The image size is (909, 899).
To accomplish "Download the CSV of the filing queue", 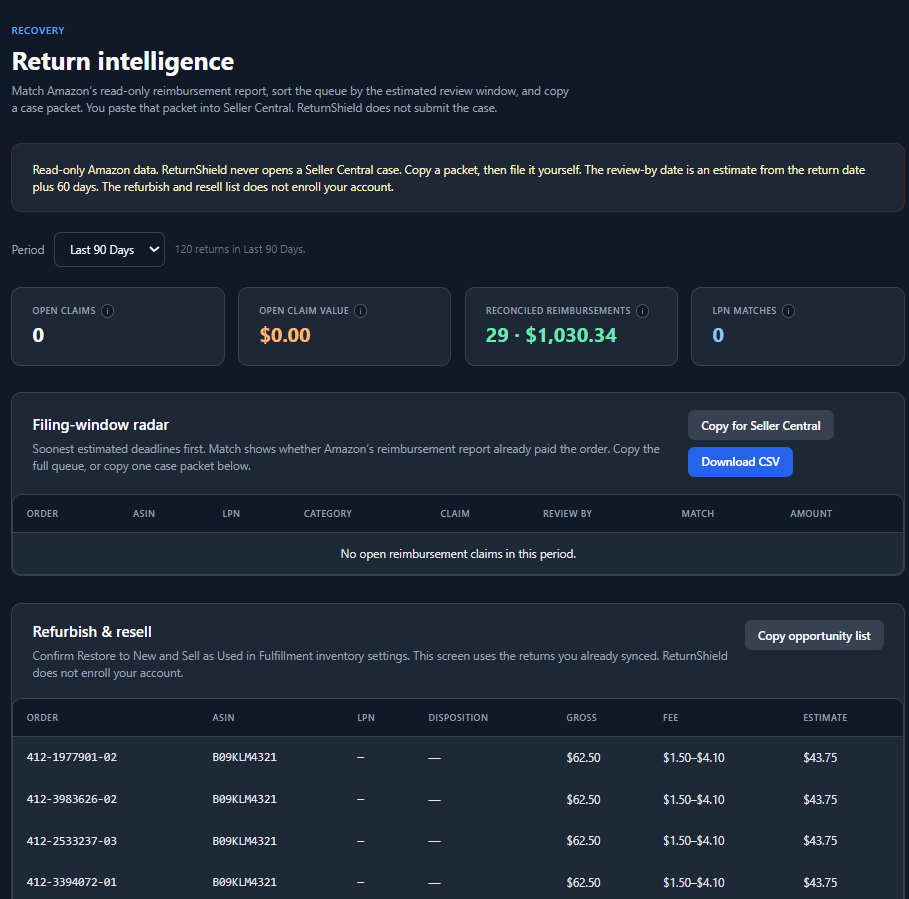I will point(740,462).
